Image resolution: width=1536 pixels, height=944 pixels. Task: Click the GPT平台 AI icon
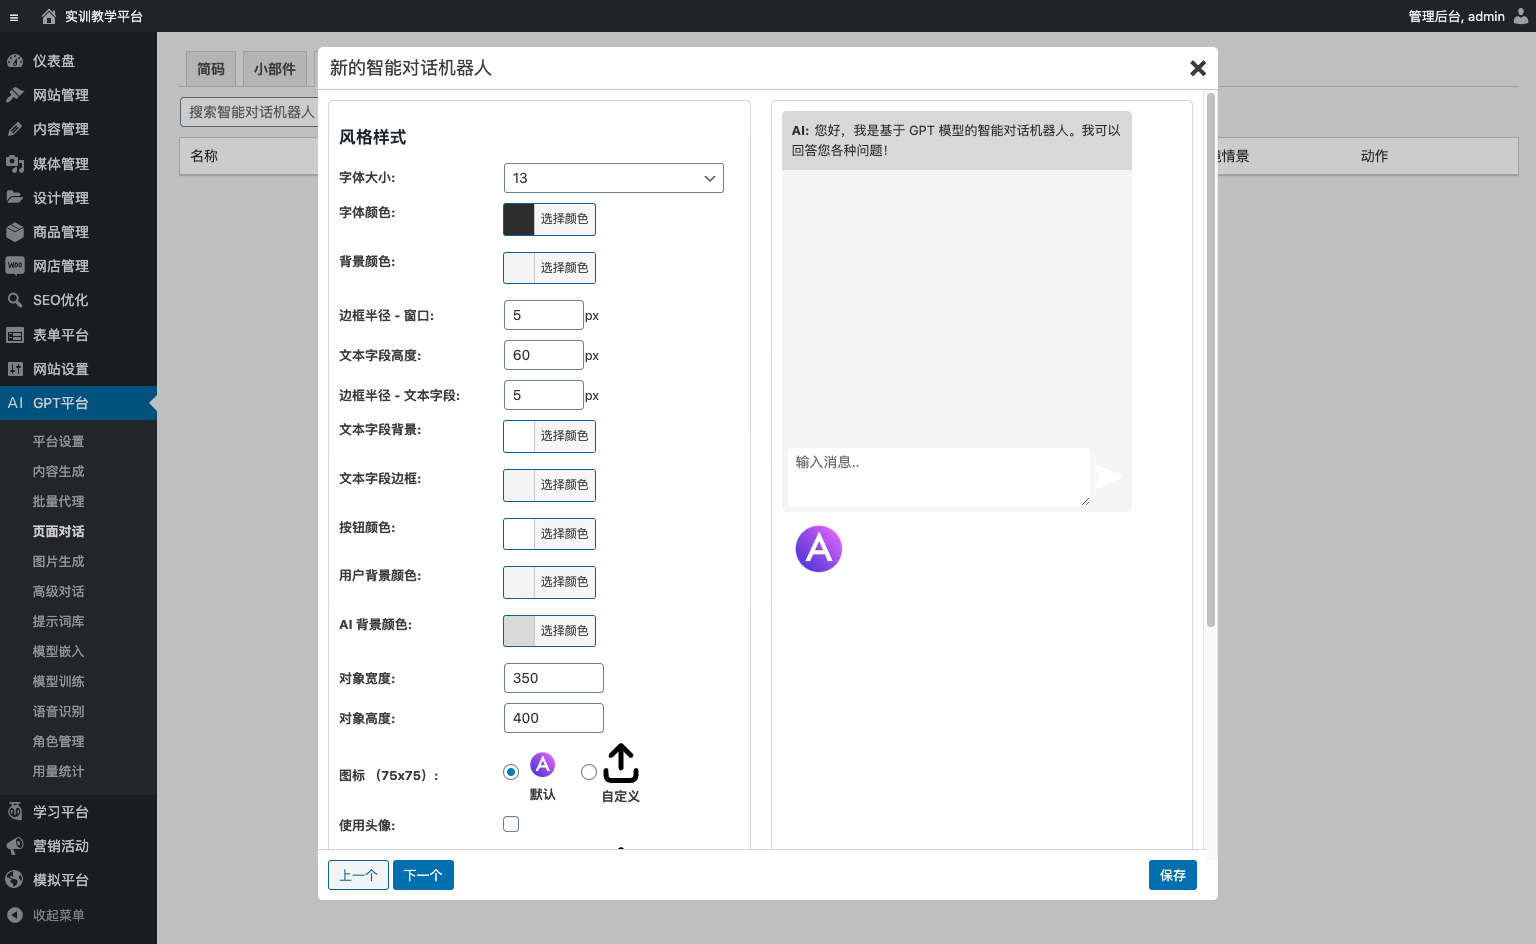point(15,403)
